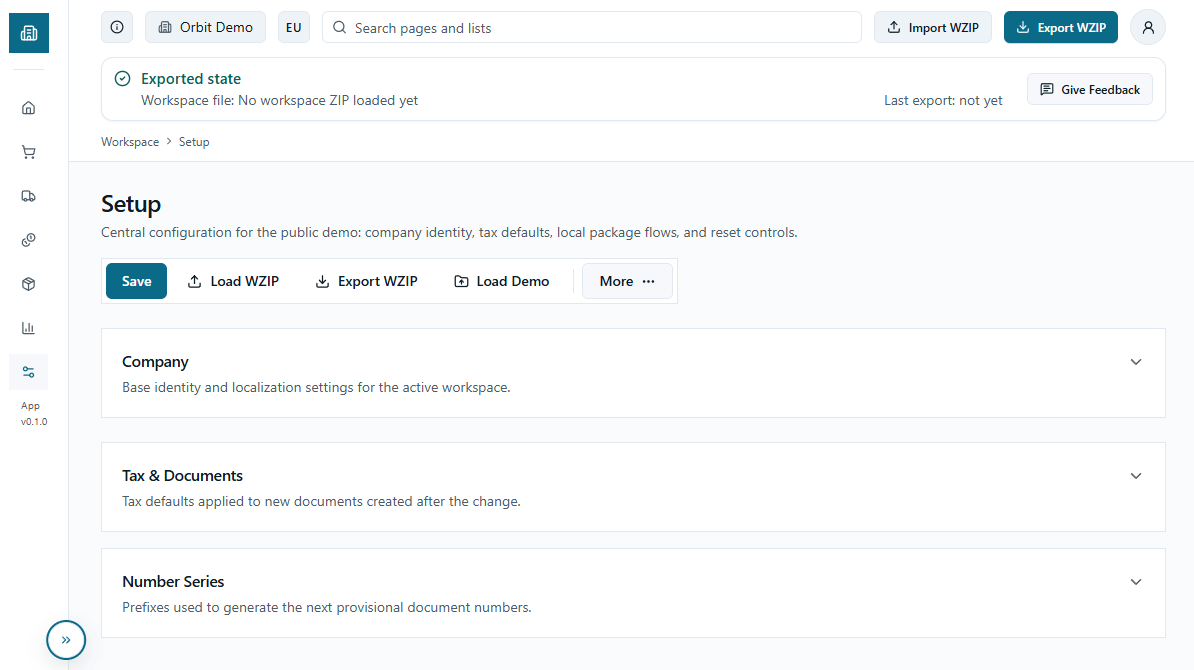1194x670 pixels.
Task: Open the user profile avatar
Action: tap(1148, 27)
